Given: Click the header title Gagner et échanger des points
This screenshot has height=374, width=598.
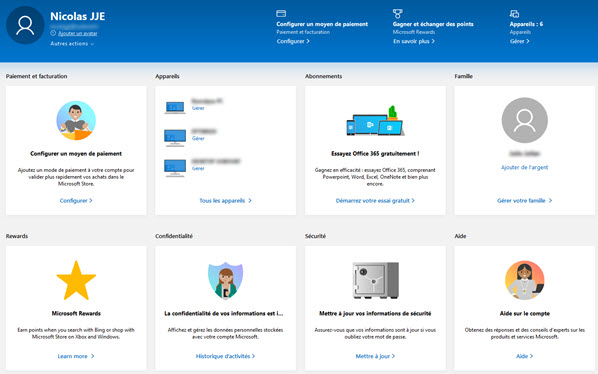Looking at the screenshot, I should (x=433, y=24).
